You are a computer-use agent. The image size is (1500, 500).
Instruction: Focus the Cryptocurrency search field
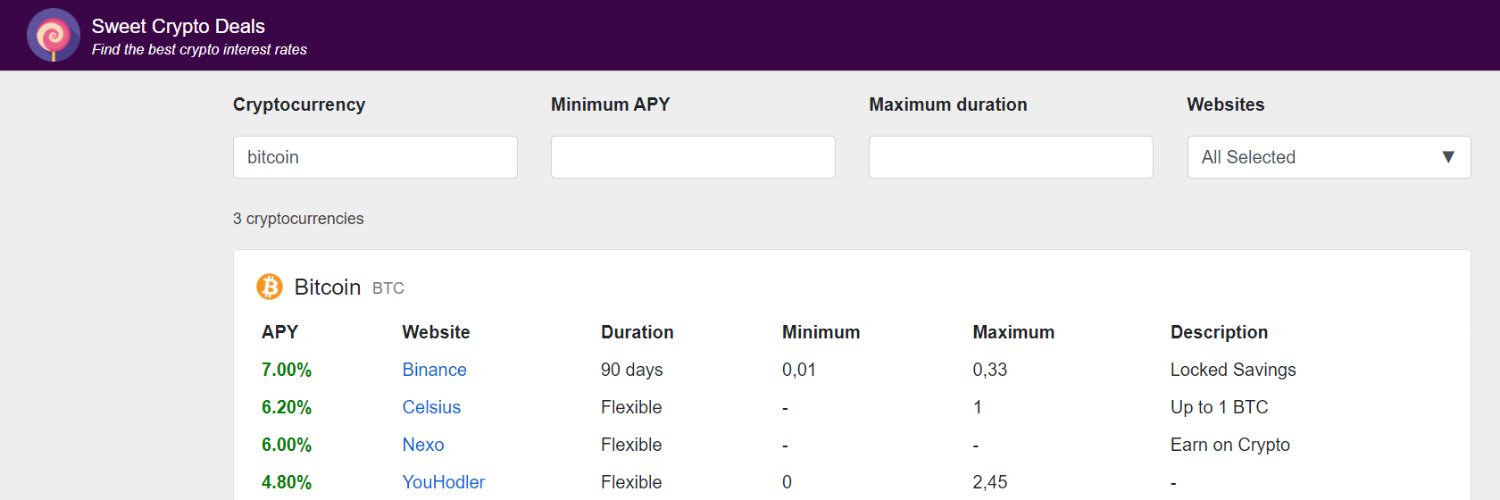point(375,157)
